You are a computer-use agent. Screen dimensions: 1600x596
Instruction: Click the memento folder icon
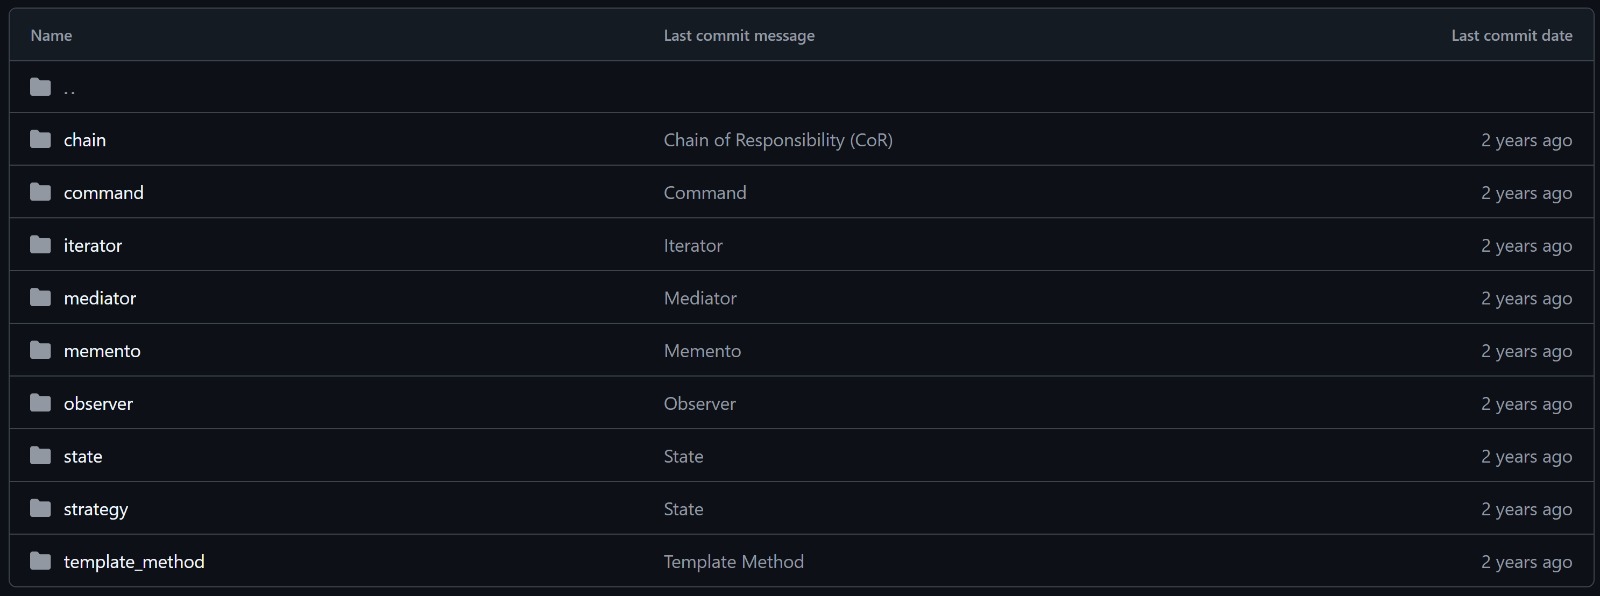click(40, 350)
